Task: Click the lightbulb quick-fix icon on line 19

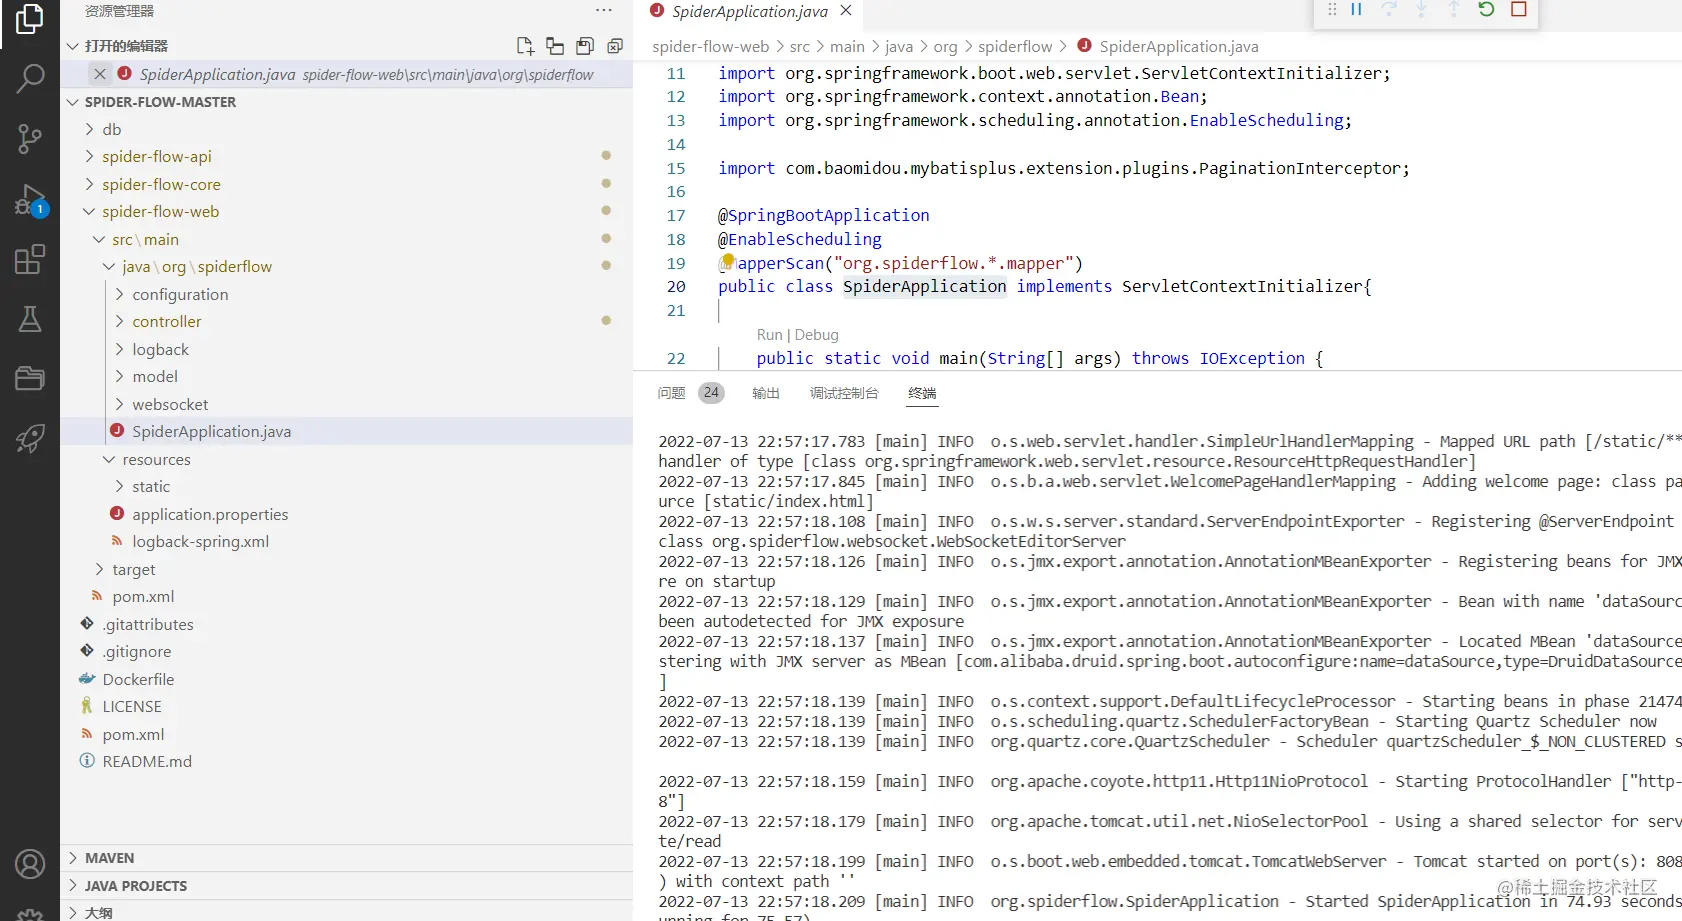Action: 728,262
